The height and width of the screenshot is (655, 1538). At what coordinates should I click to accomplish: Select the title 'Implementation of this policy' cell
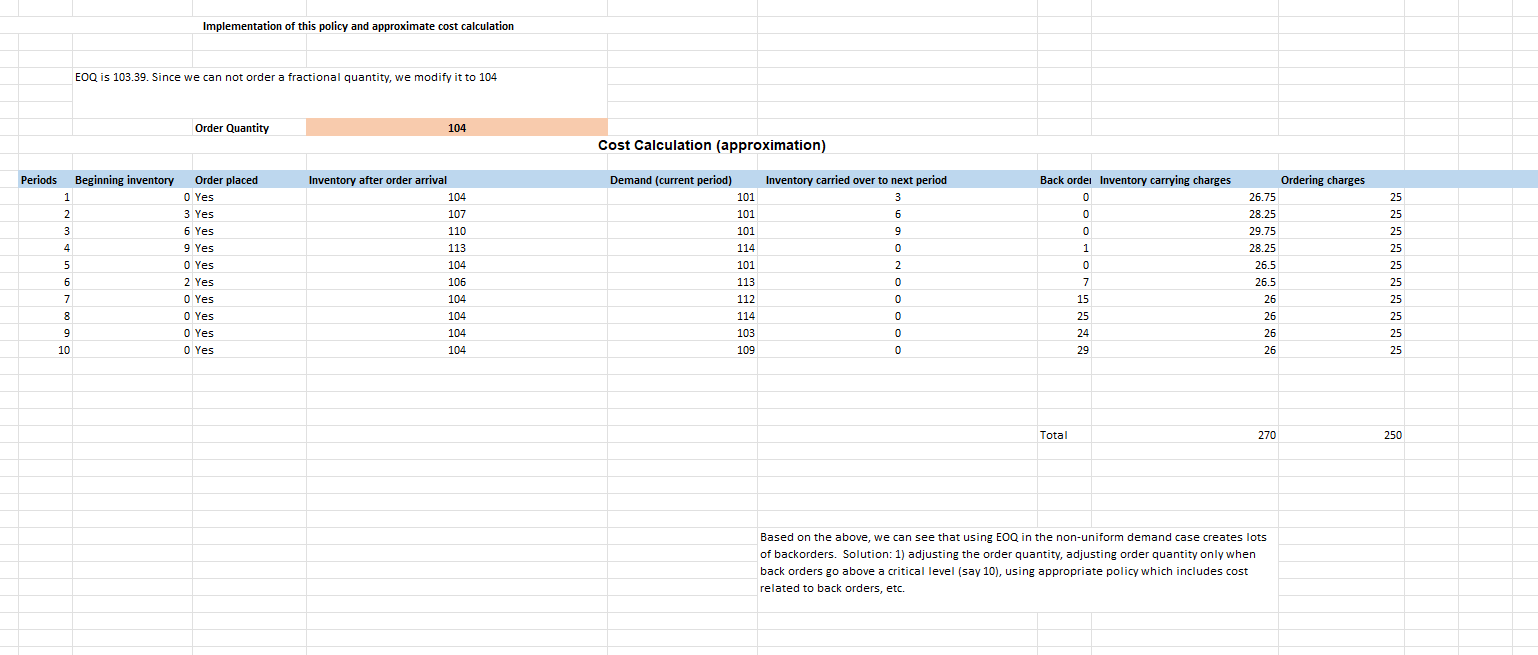[358, 26]
